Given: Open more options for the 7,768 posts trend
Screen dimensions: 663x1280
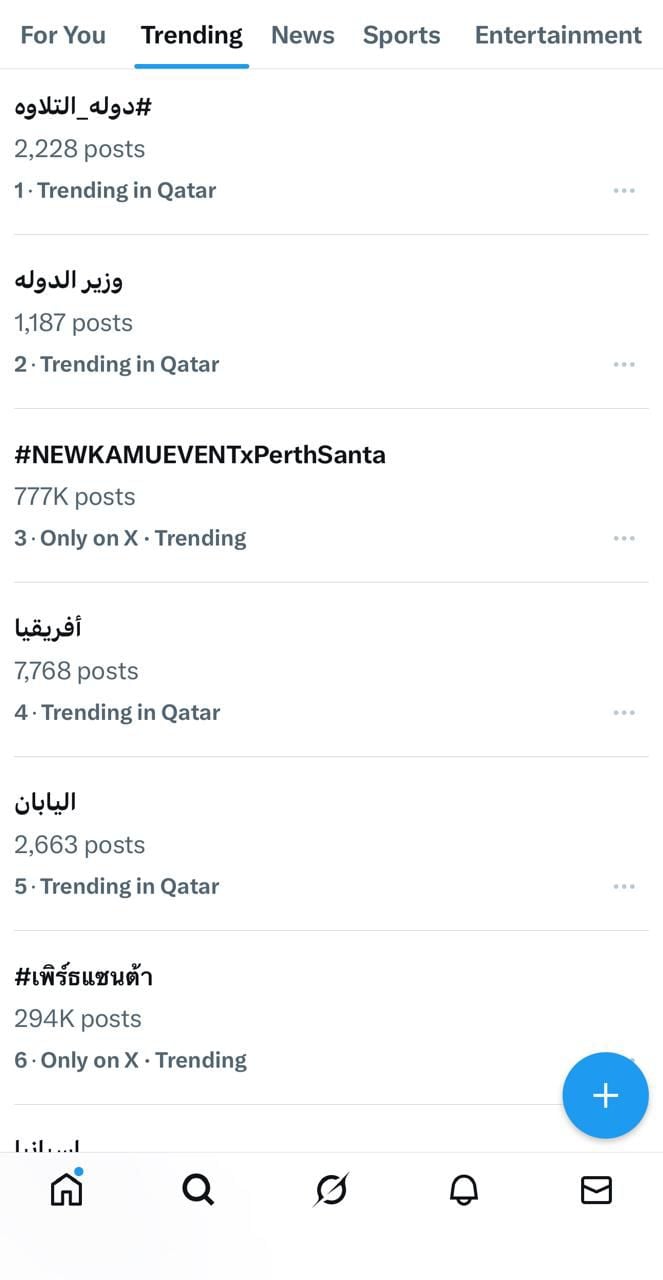Looking at the screenshot, I should click(x=624, y=712).
